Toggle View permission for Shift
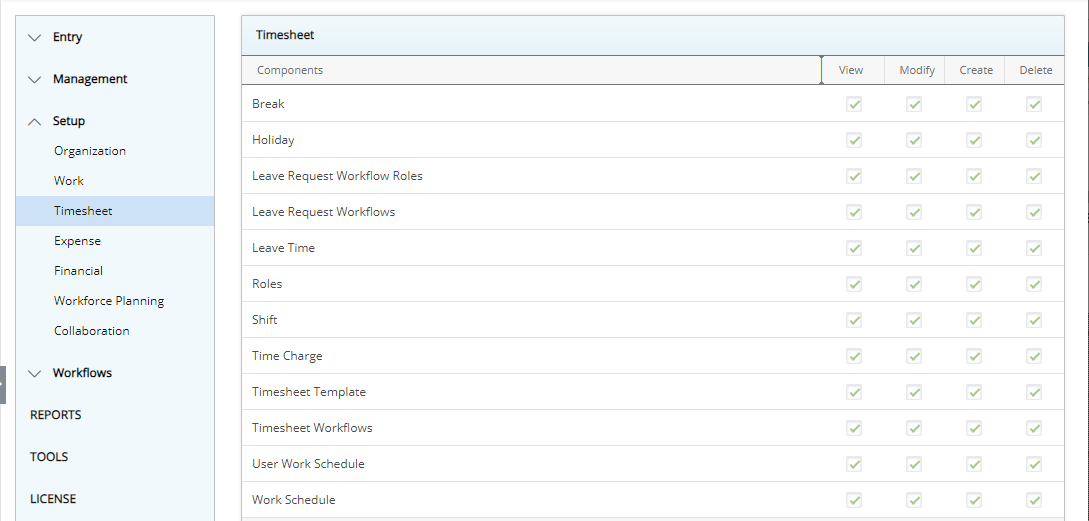 tap(854, 320)
